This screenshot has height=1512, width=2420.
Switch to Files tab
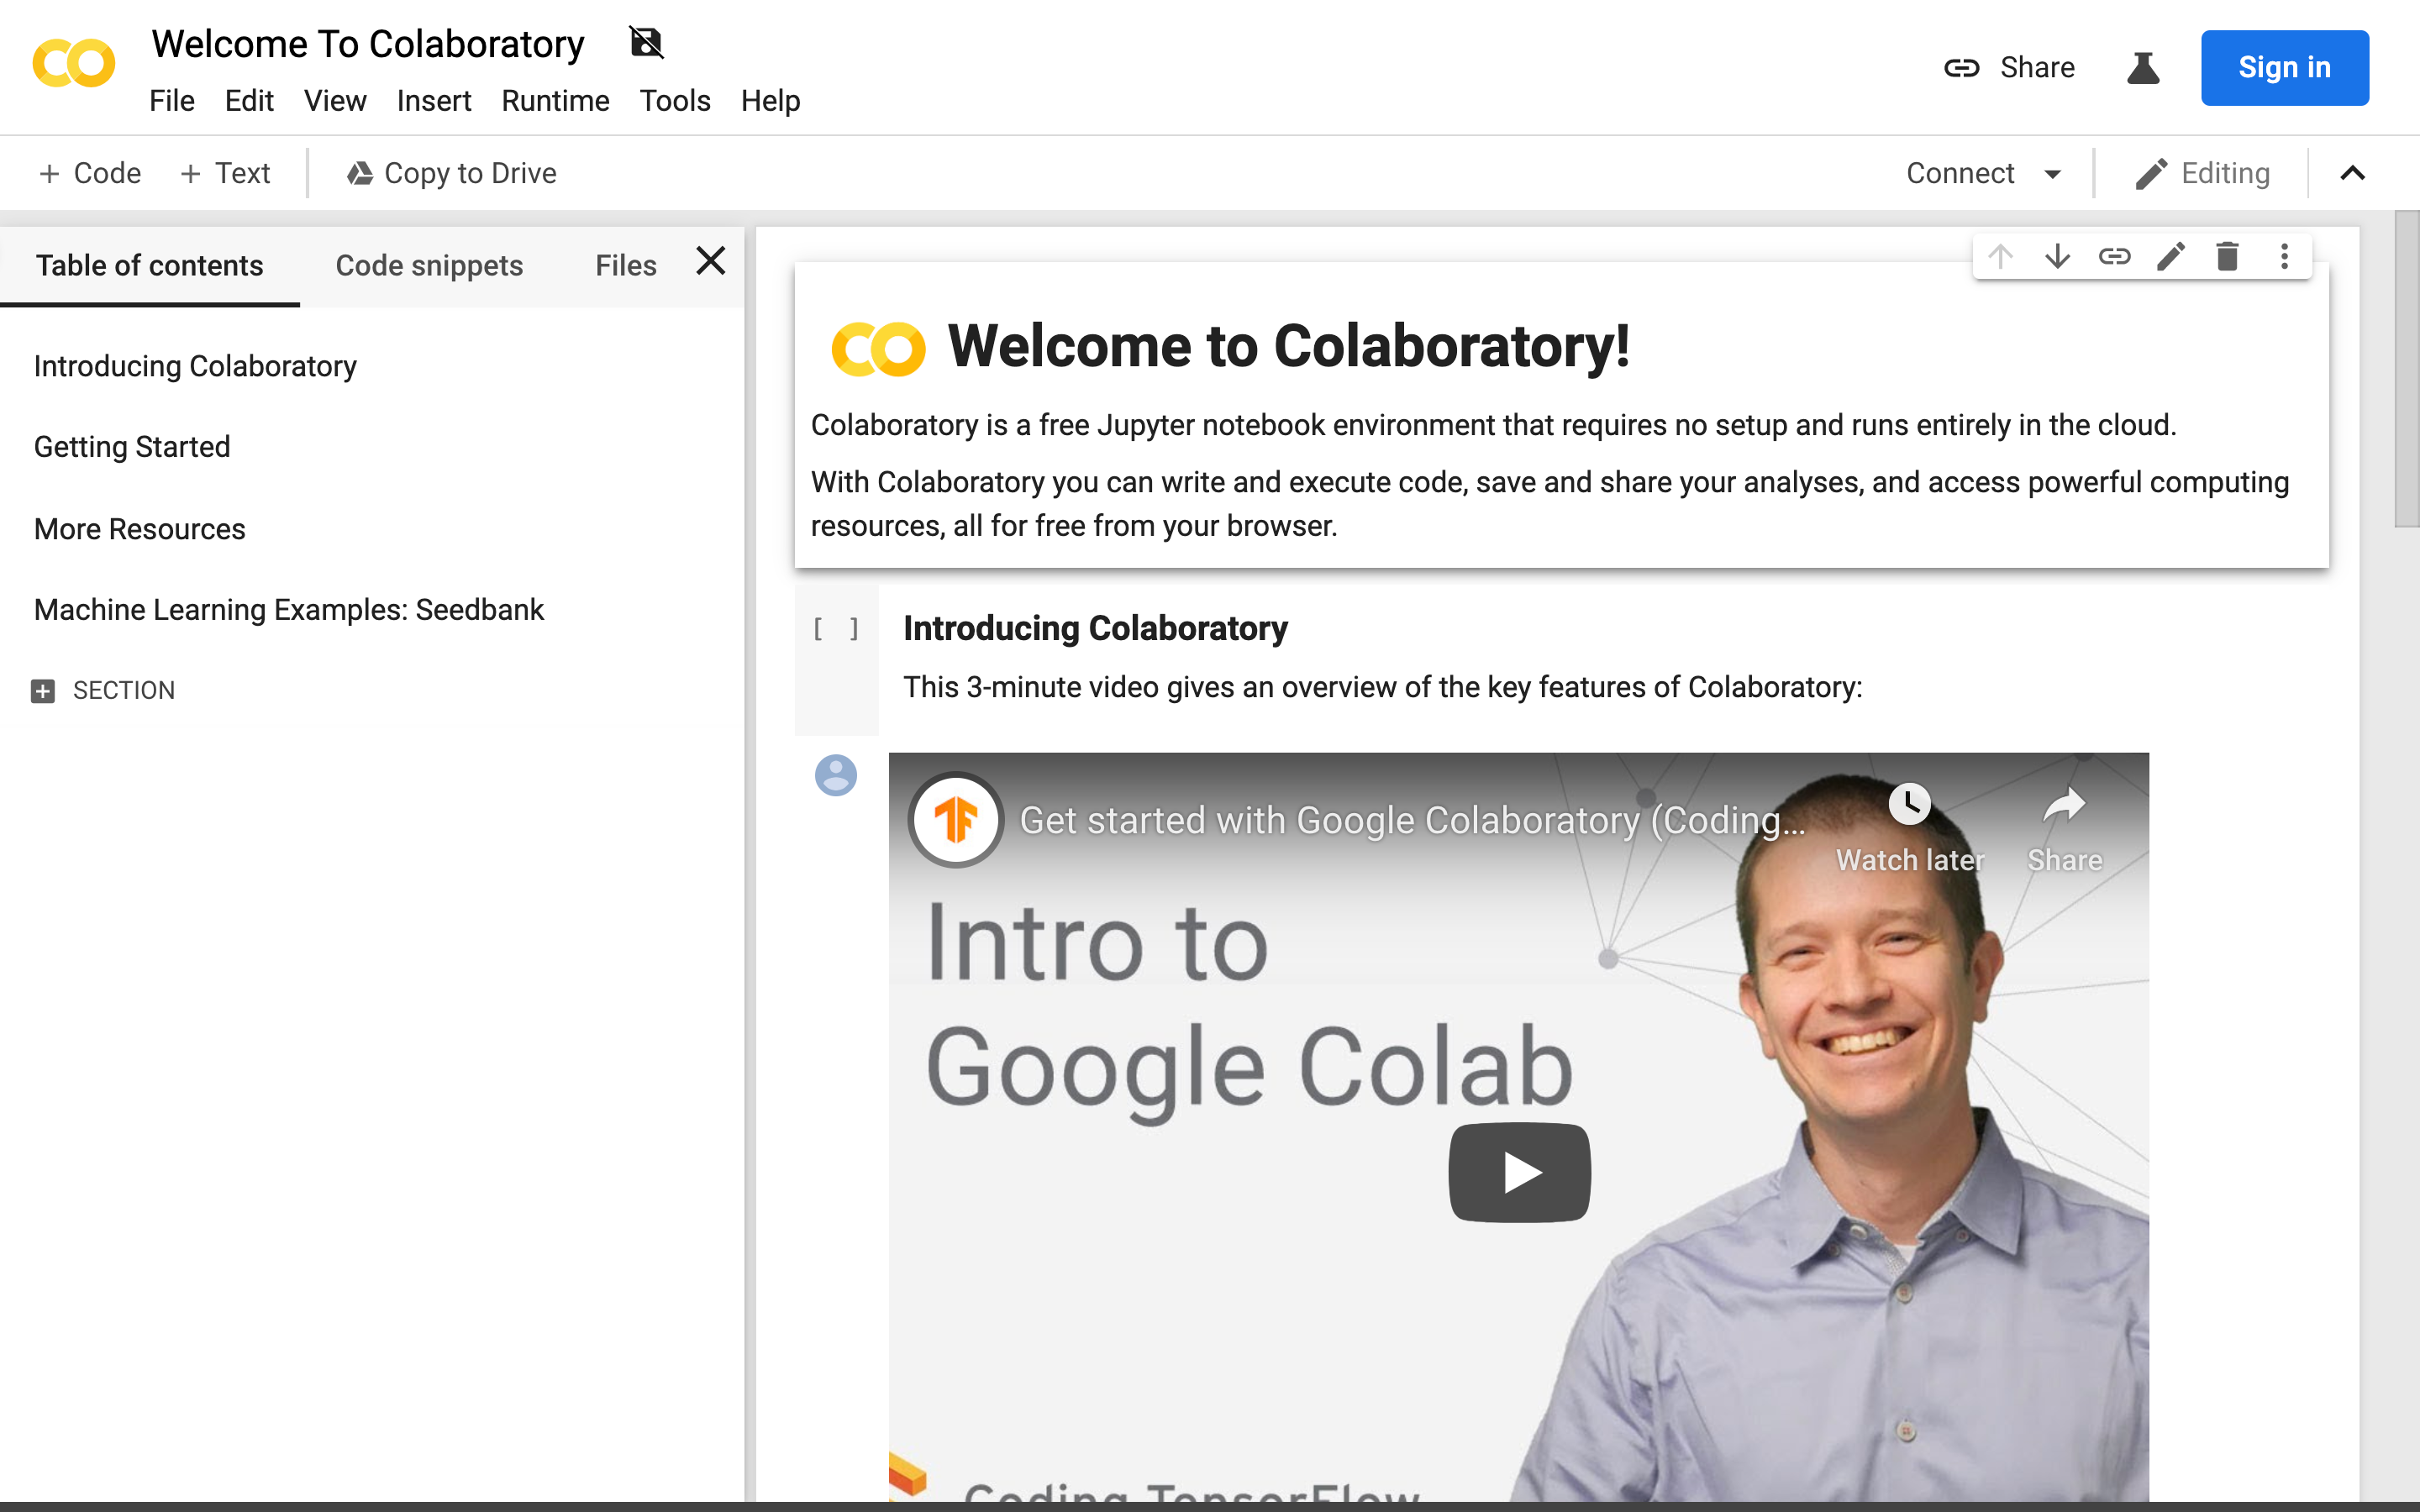click(626, 266)
